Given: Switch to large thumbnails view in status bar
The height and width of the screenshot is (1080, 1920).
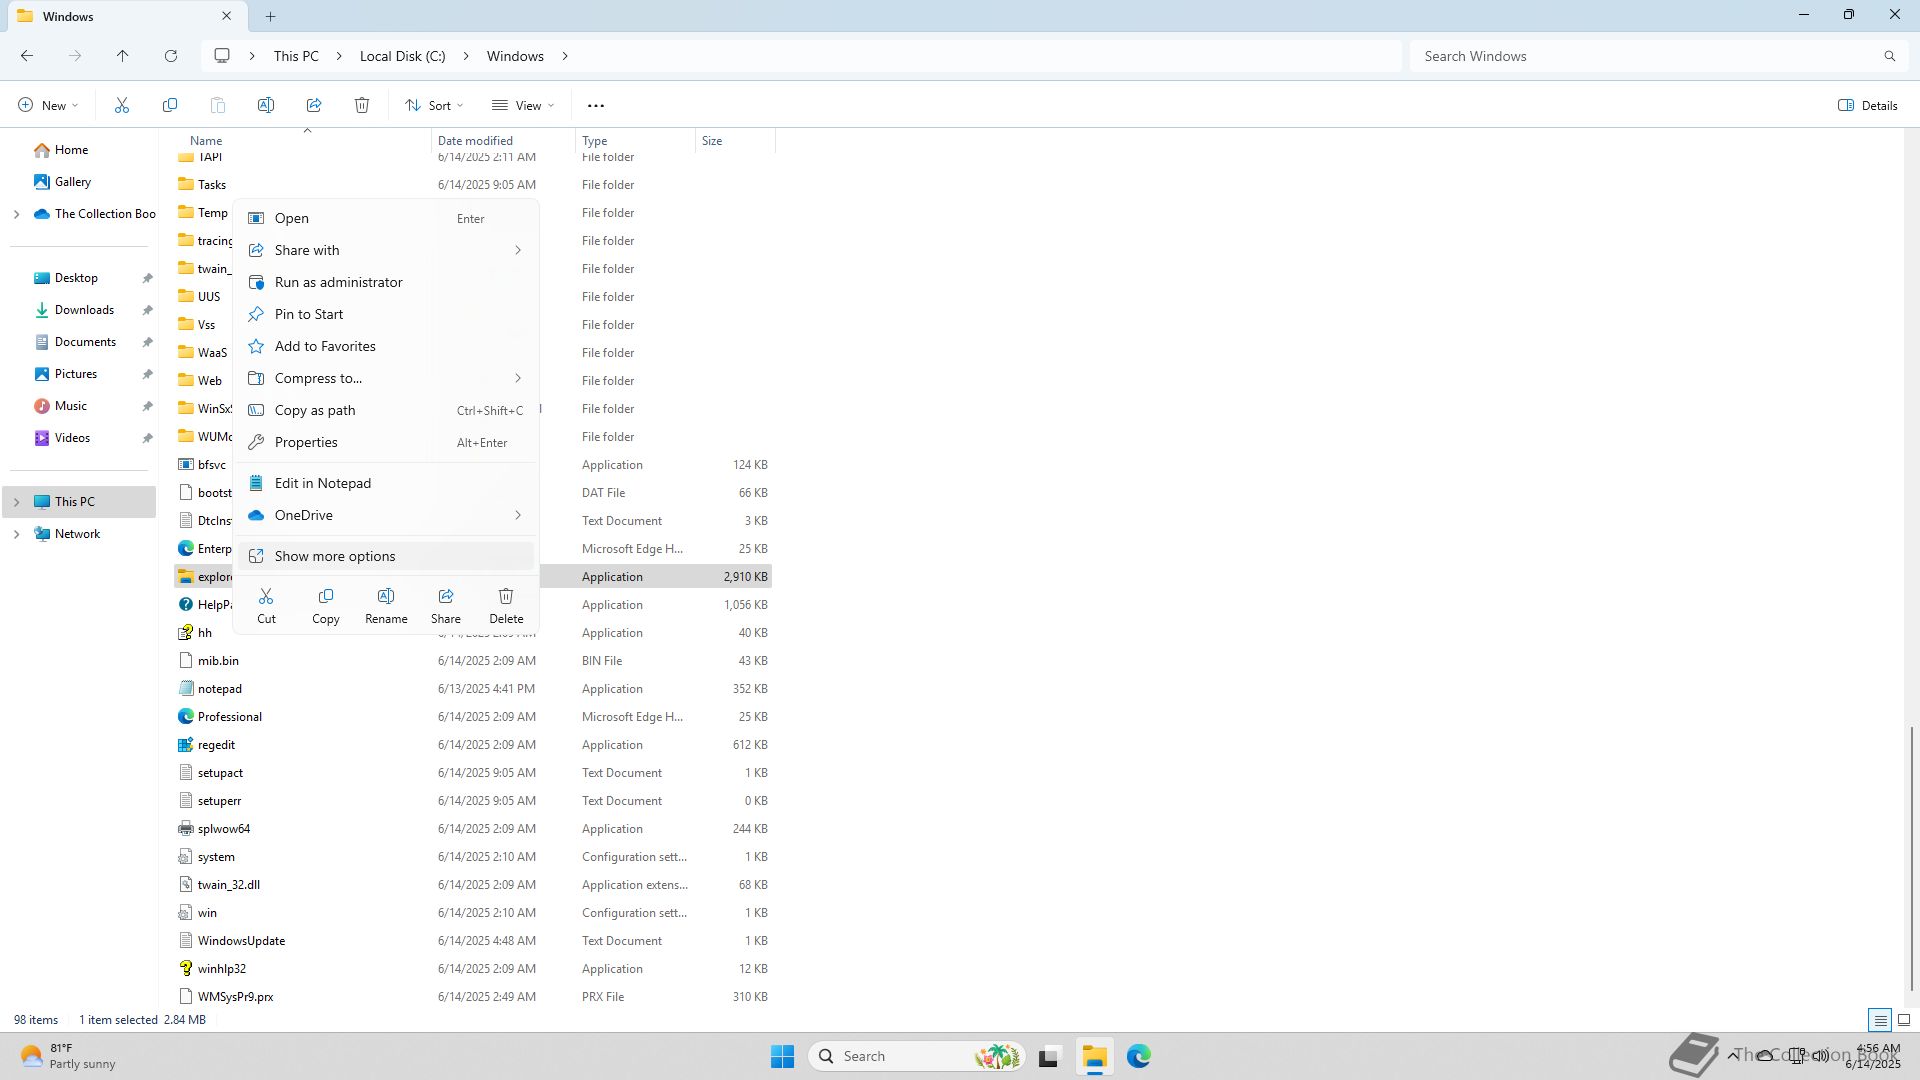Looking at the screenshot, I should coord(1904,1020).
